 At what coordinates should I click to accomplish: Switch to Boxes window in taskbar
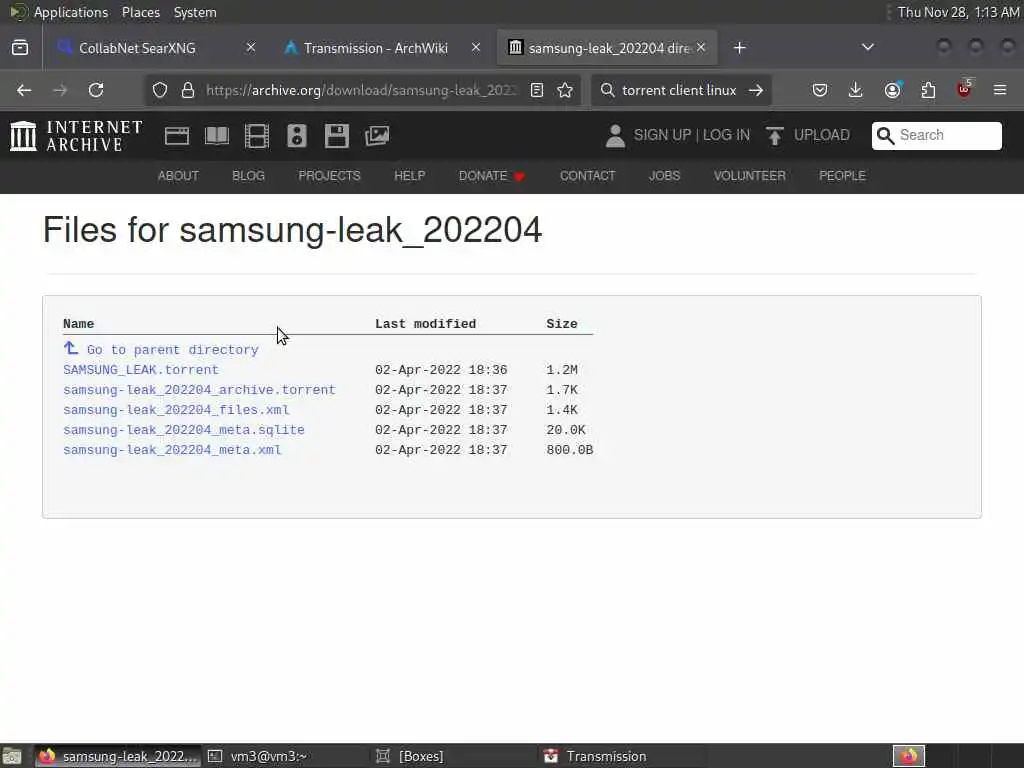tap(453, 756)
